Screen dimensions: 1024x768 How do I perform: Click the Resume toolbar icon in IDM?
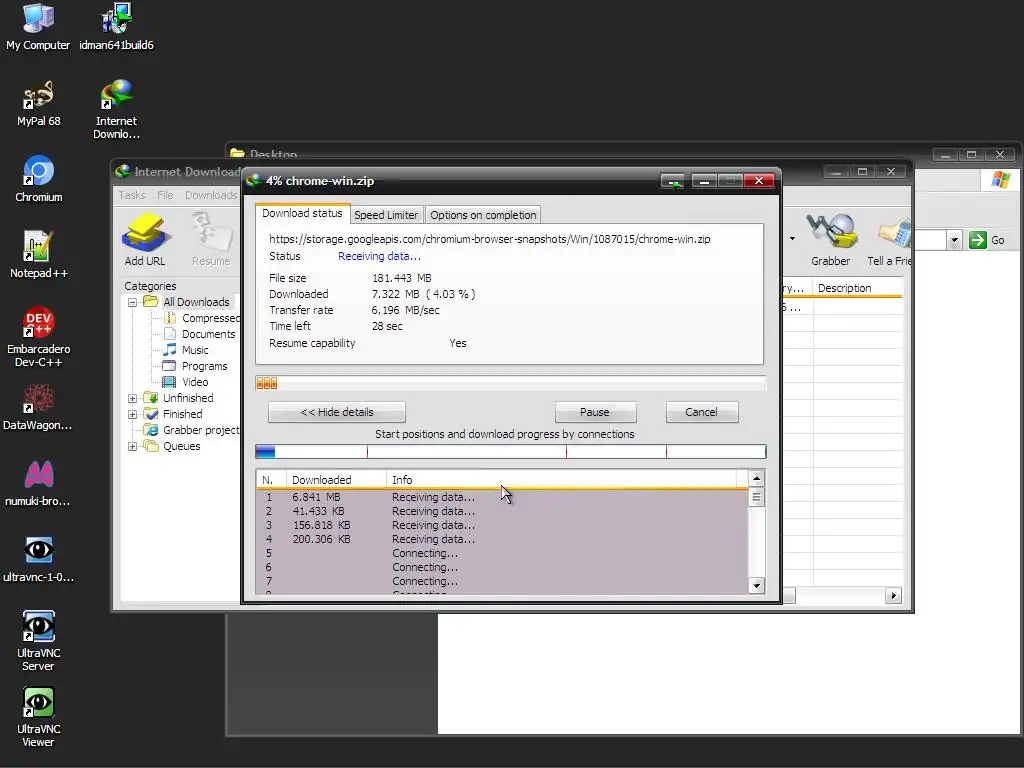point(211,240)
